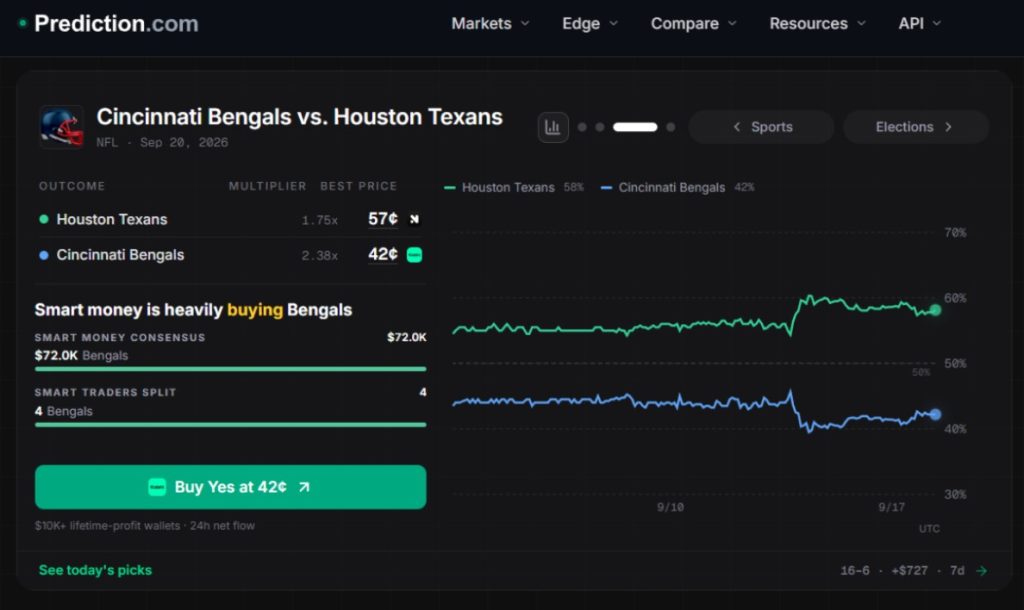
Task: Click the Cincinnati Bengals outcome row
Action: [x=231, y=255]
